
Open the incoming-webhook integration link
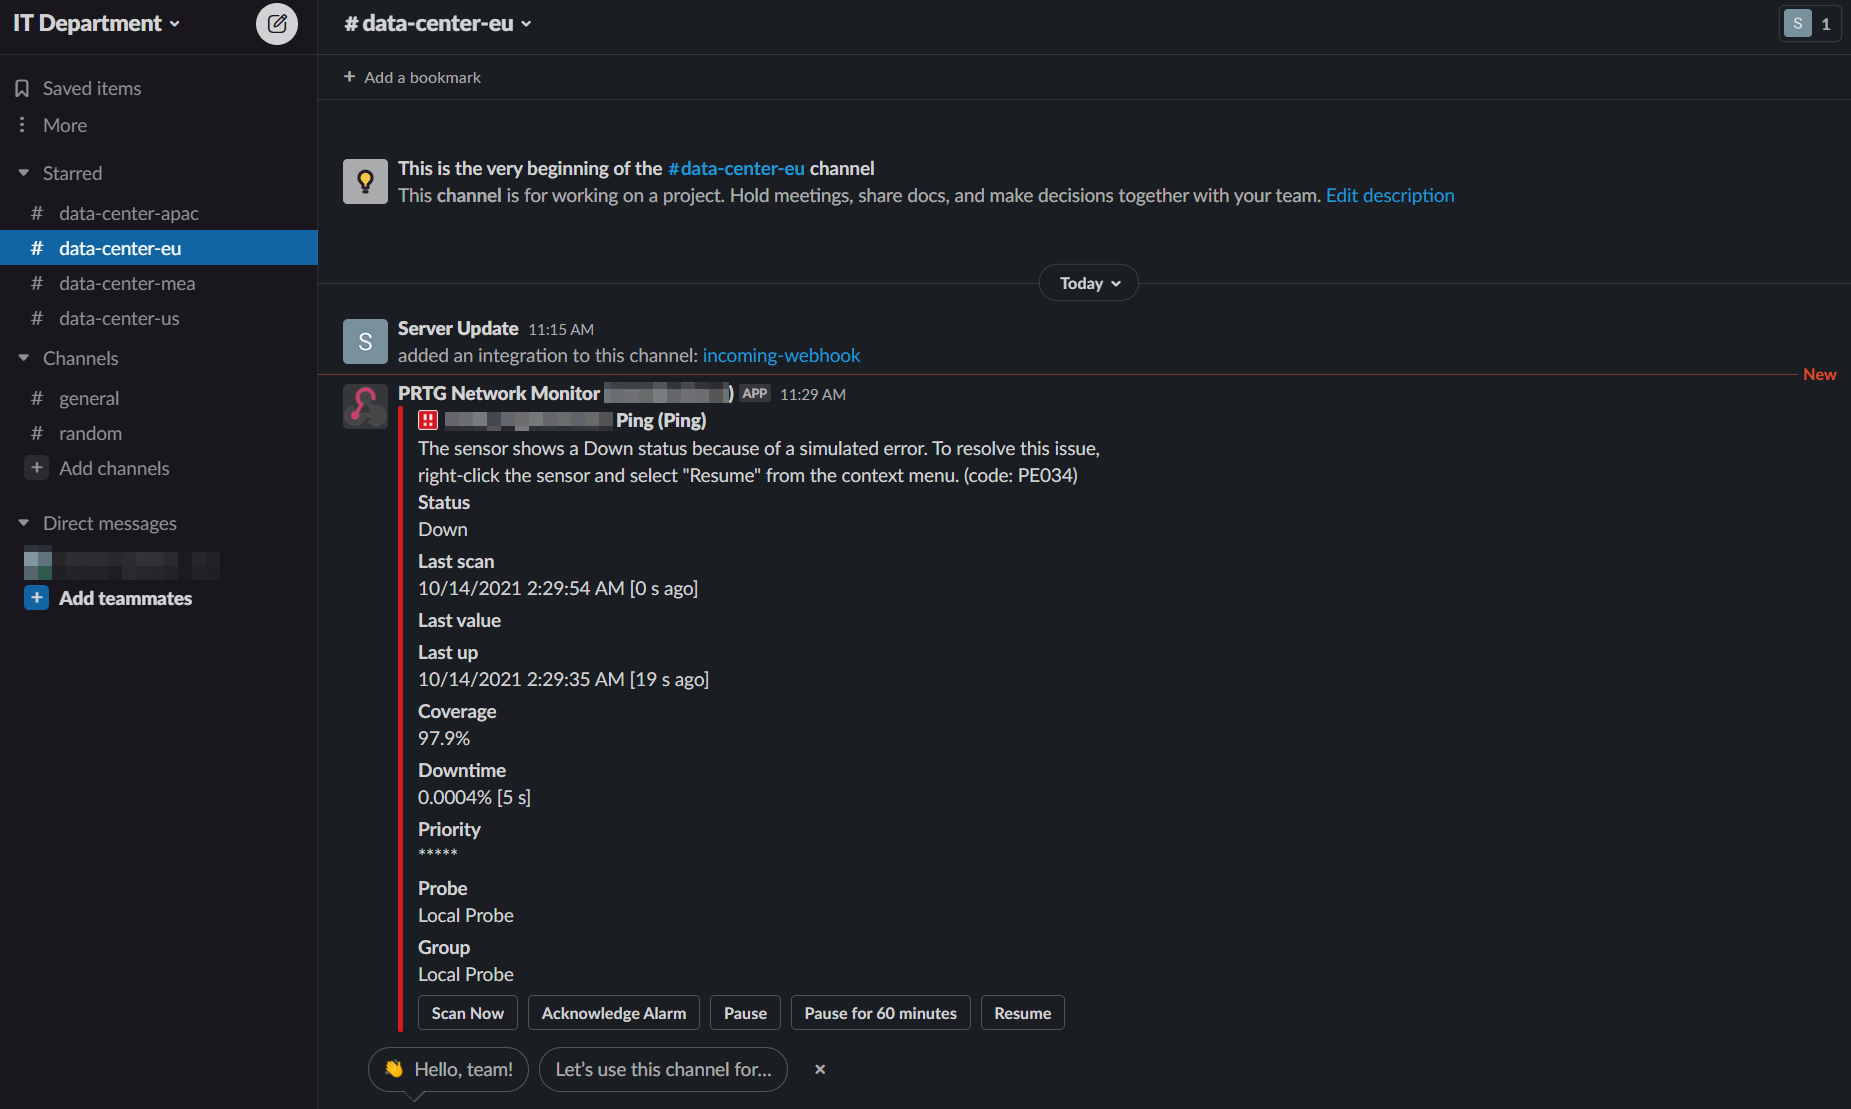781,355
